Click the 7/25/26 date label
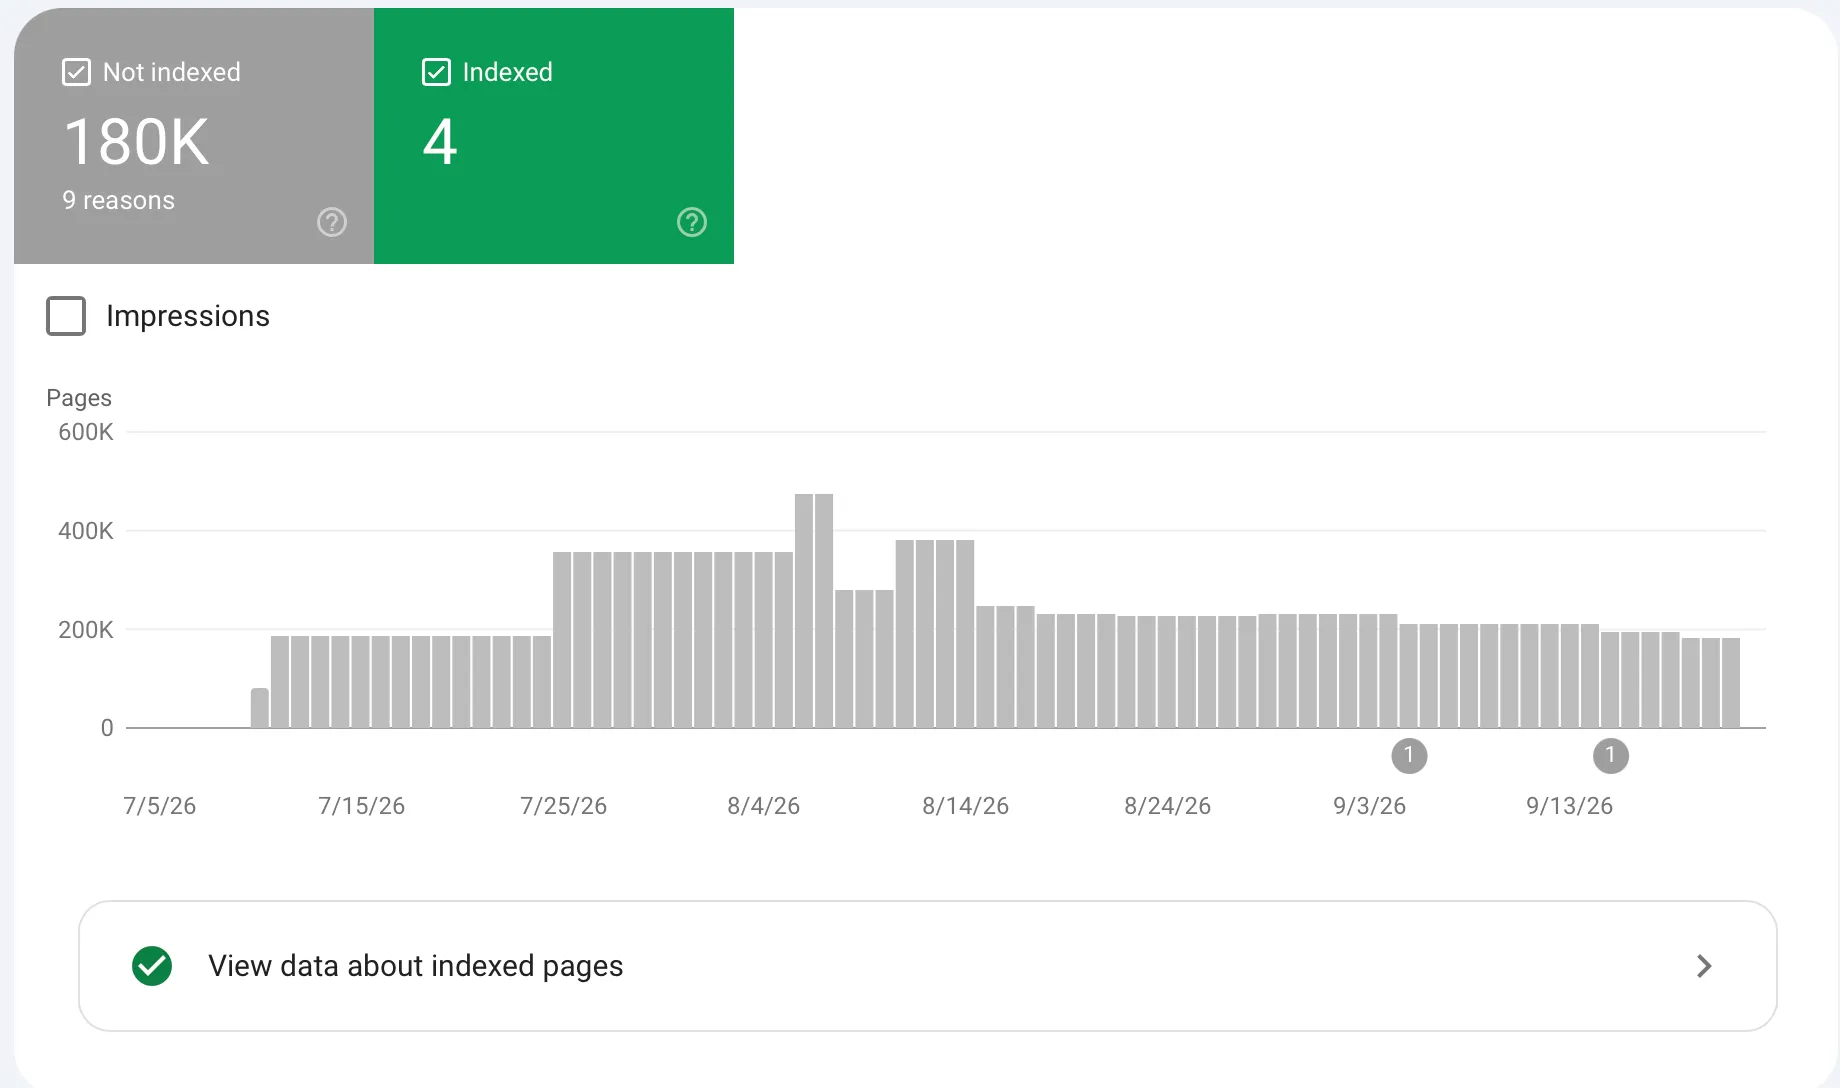Viewport: 1840px width, 1088px height. pyautogui.click(x=564, y=806)
